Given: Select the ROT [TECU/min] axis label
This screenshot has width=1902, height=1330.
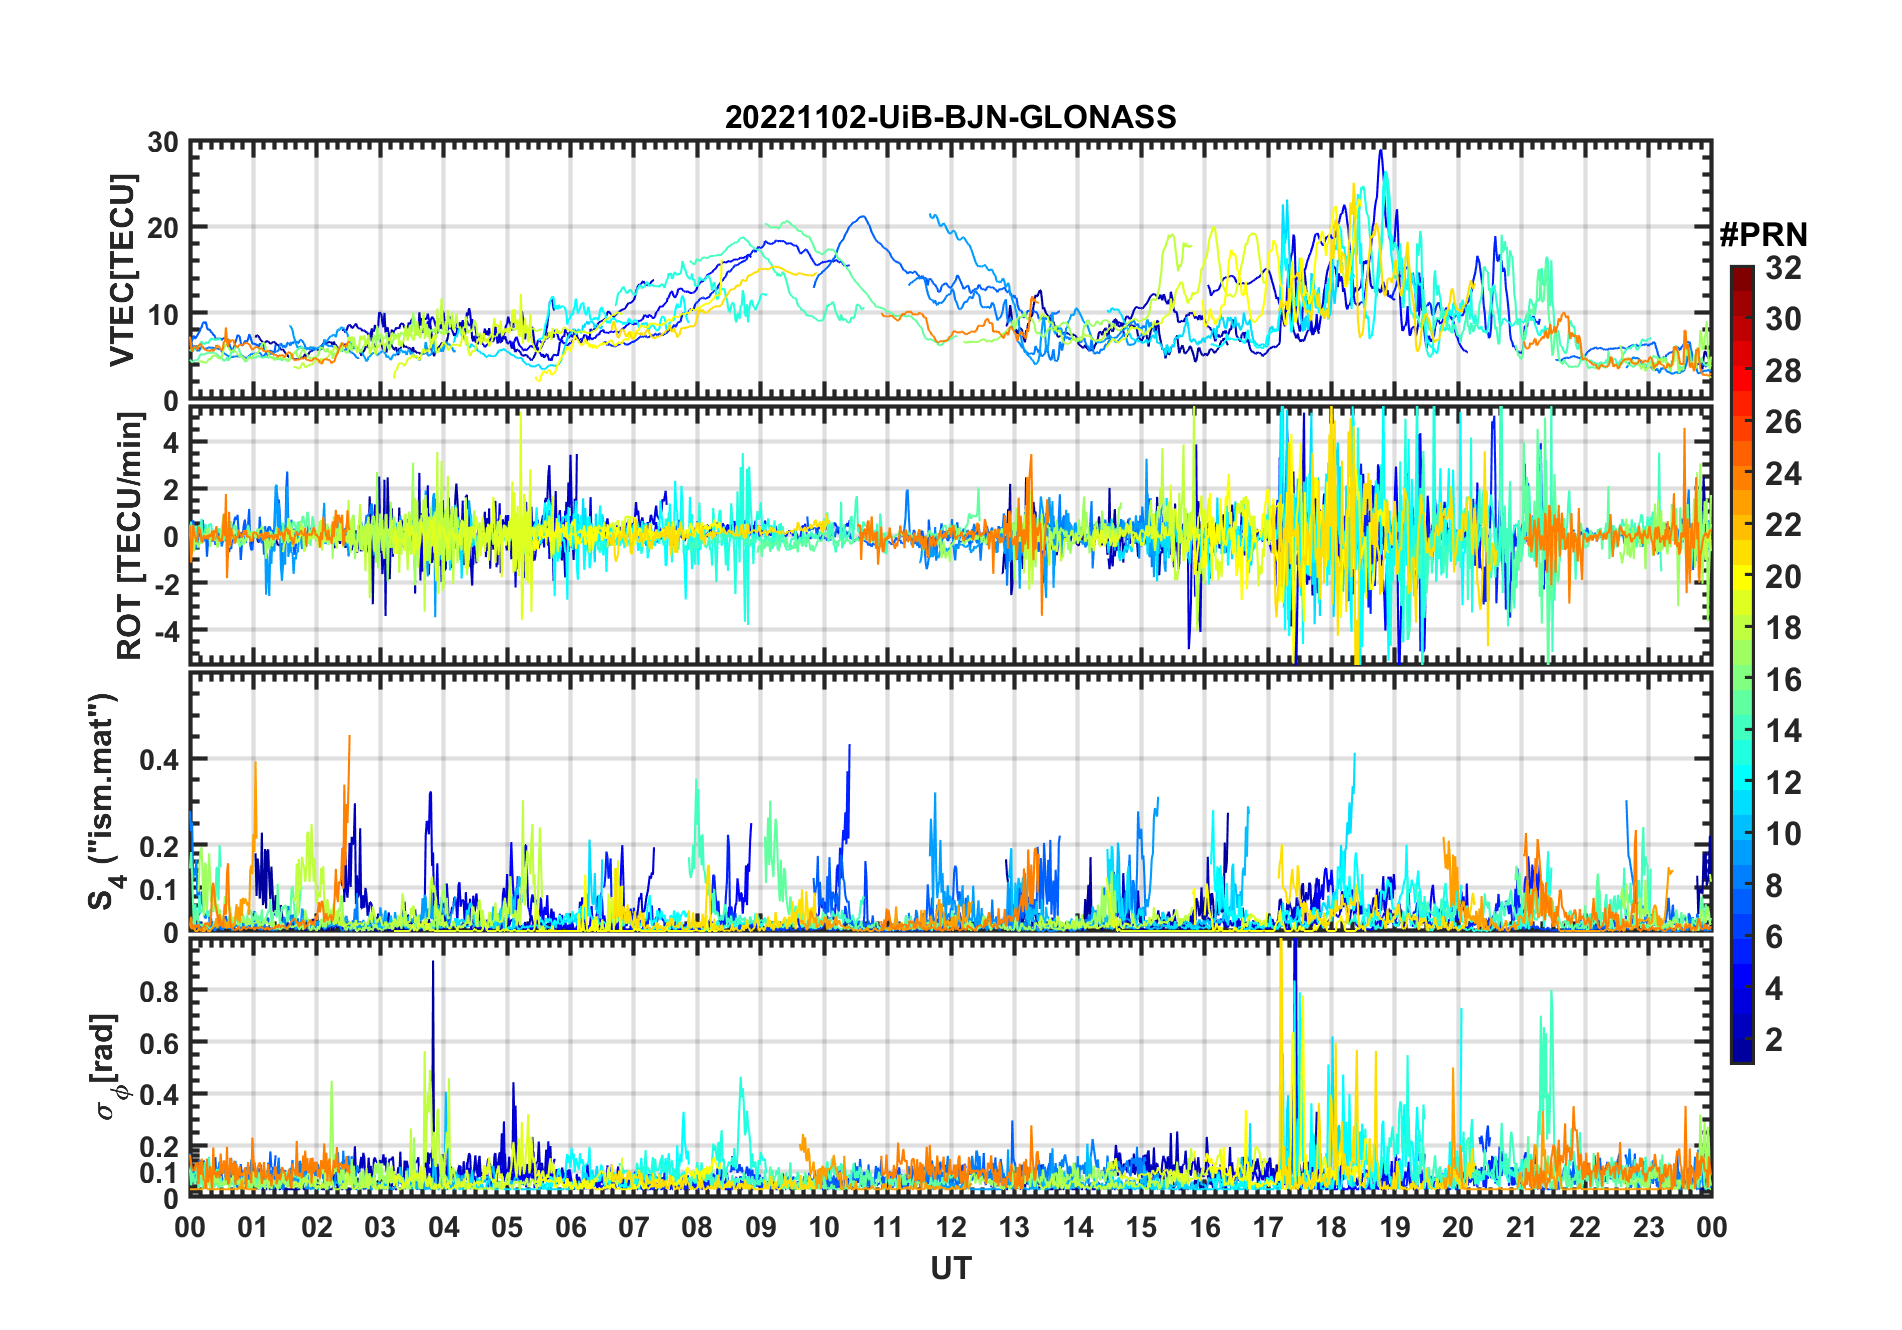Looking at the screenshot, I should (x=130, y=536).
